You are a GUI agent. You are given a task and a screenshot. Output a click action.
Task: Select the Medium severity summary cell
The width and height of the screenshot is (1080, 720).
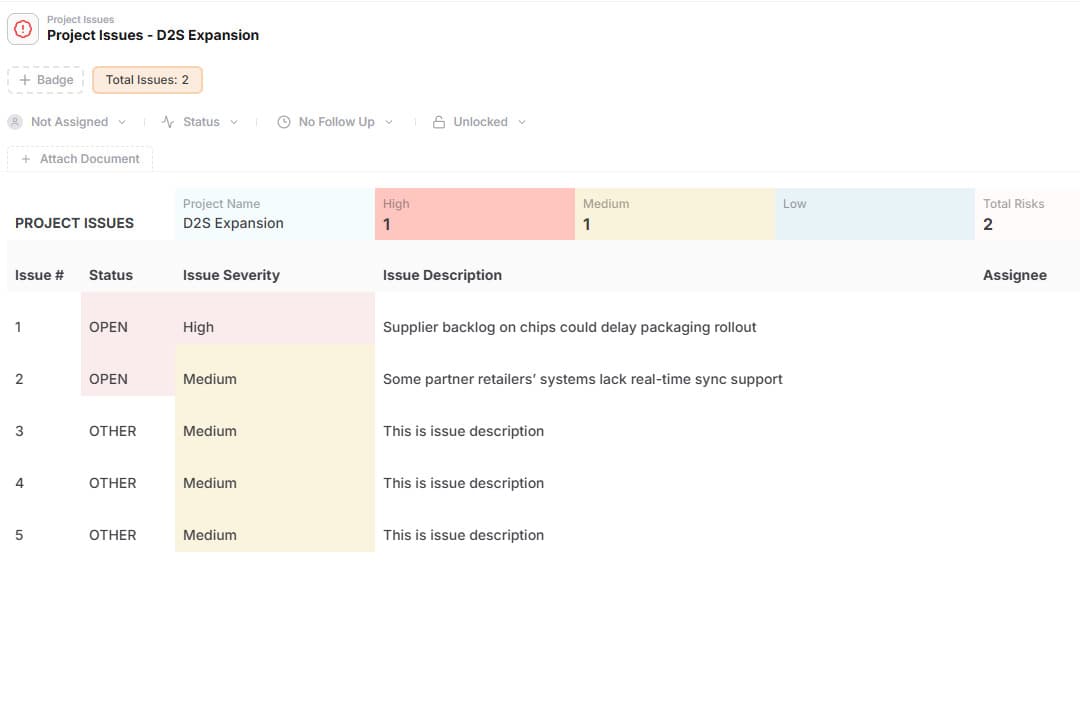click(675, 214)
